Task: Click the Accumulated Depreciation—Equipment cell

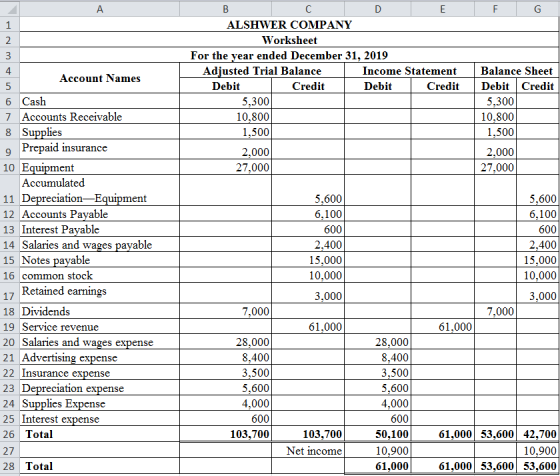Action: (x=100, y=190)
